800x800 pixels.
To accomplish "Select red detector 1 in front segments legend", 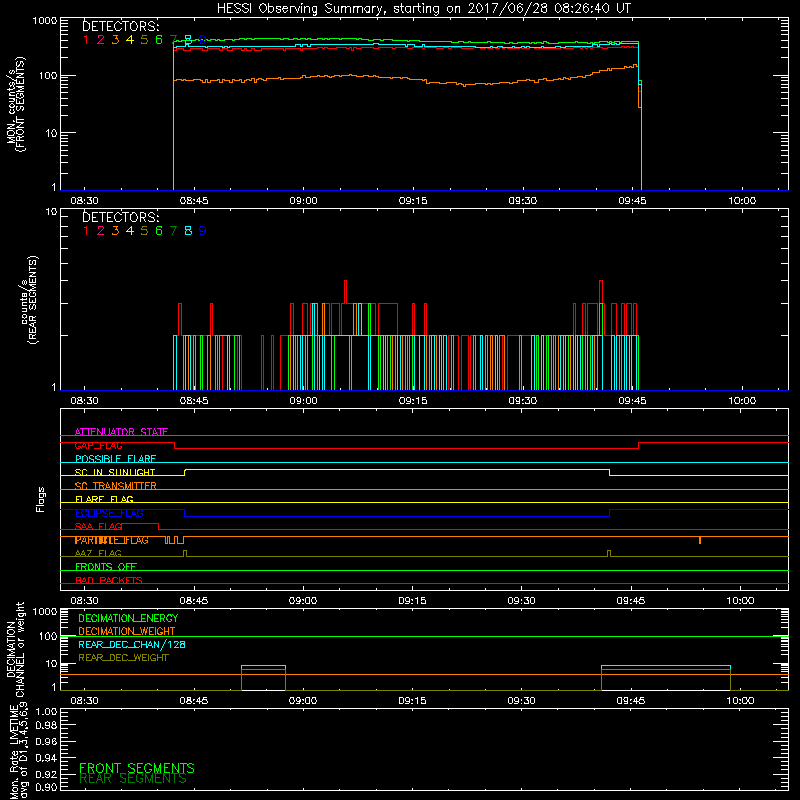I will point(86,40).
